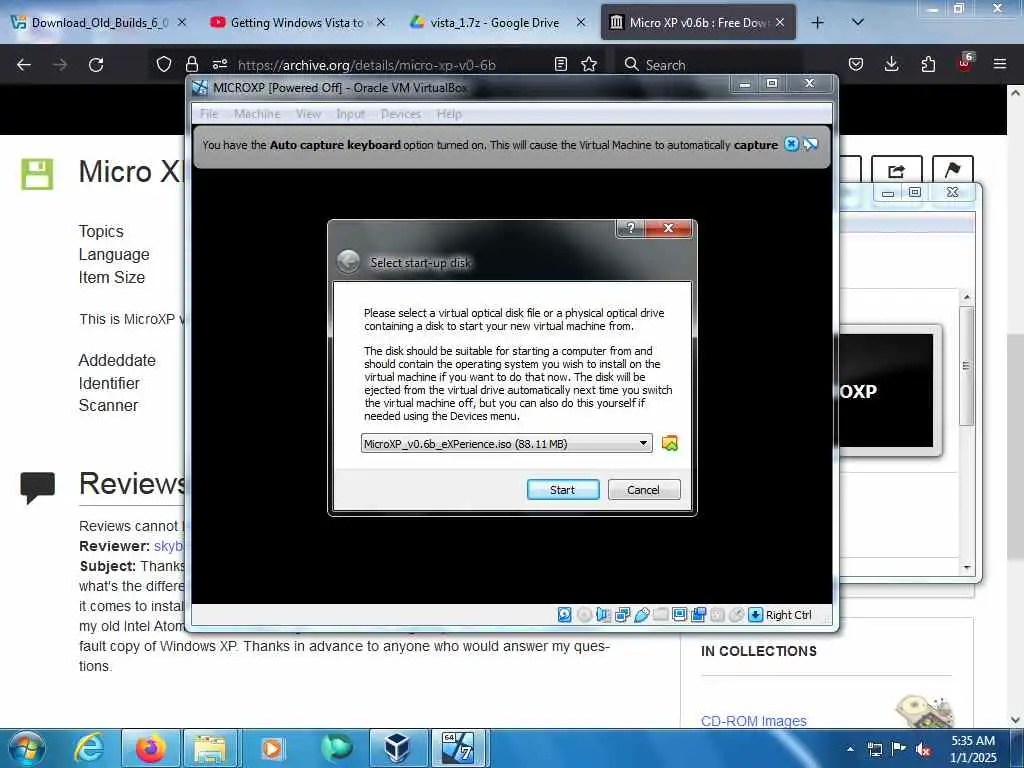
Task: Click the keyboard capture arrow icon beside Right Ctrl
Action: click(755, 615)
